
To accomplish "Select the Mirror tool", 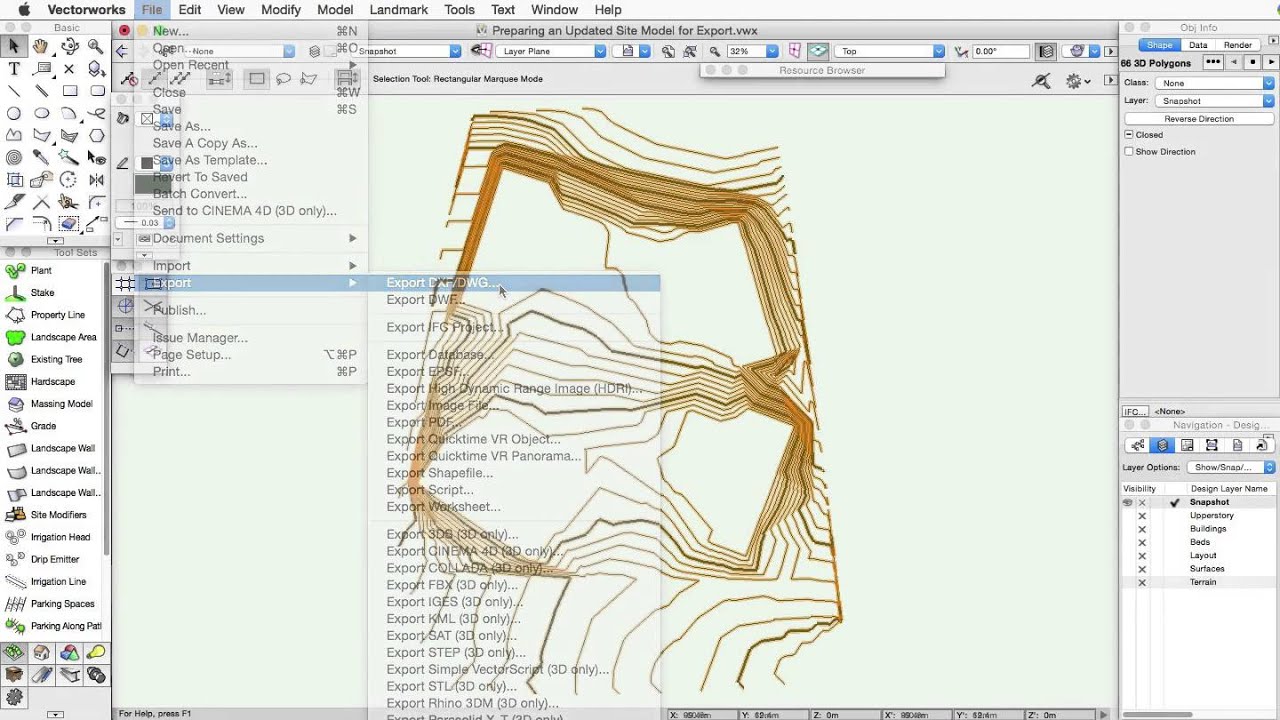I will (x=96, y=180).
